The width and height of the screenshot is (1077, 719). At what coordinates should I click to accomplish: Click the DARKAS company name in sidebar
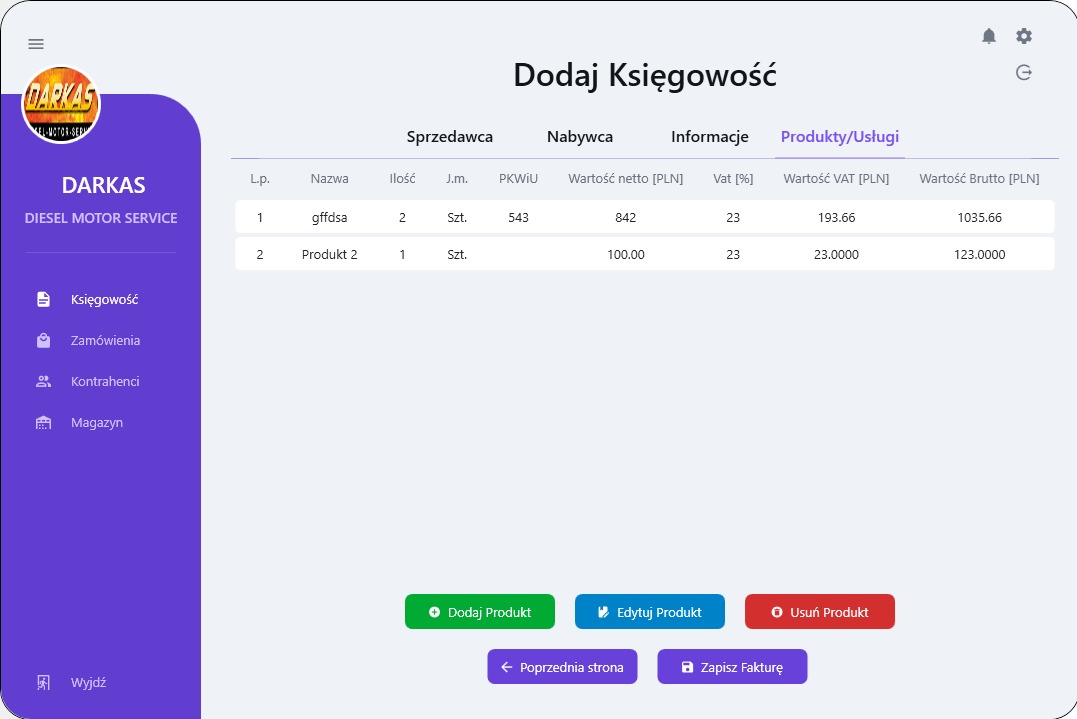point(103,185)
